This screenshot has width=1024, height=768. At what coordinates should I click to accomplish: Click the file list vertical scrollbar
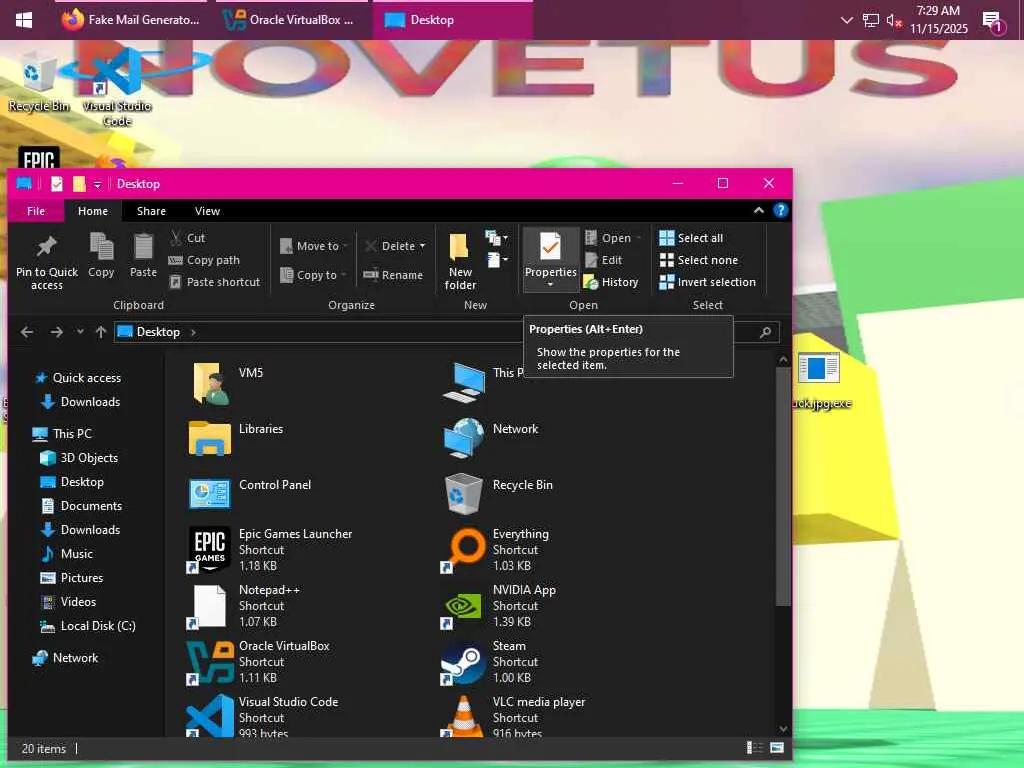pyautogui.click(x=783, y=486)
